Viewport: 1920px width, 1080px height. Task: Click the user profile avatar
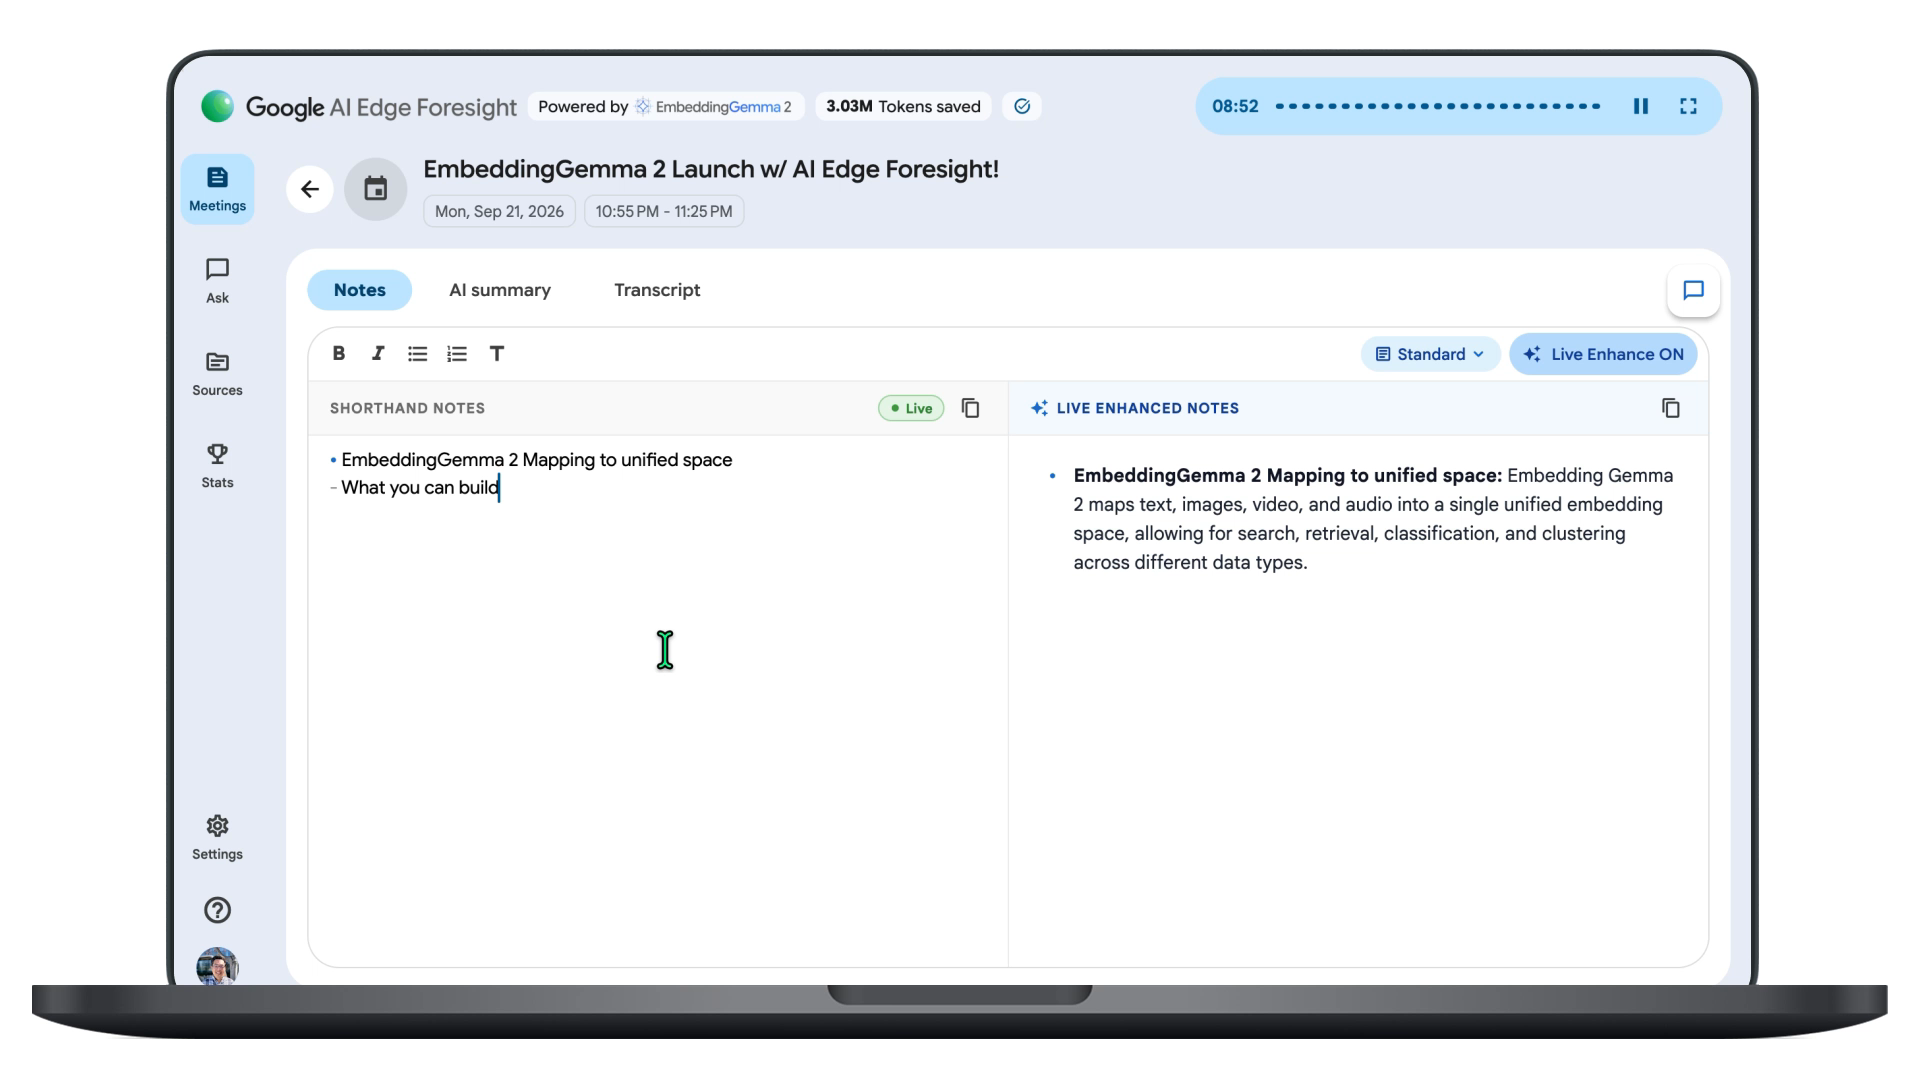click(x=217, y=966)
